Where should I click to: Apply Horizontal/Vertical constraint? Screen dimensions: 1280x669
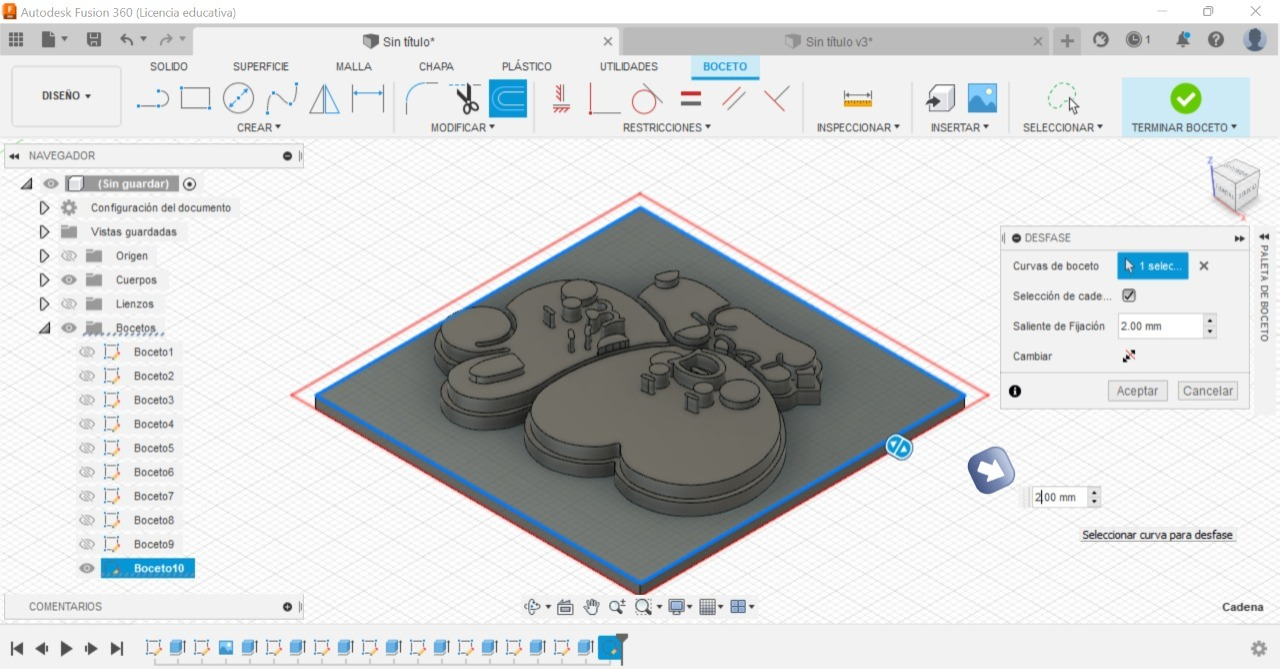(x=561, y=98)
